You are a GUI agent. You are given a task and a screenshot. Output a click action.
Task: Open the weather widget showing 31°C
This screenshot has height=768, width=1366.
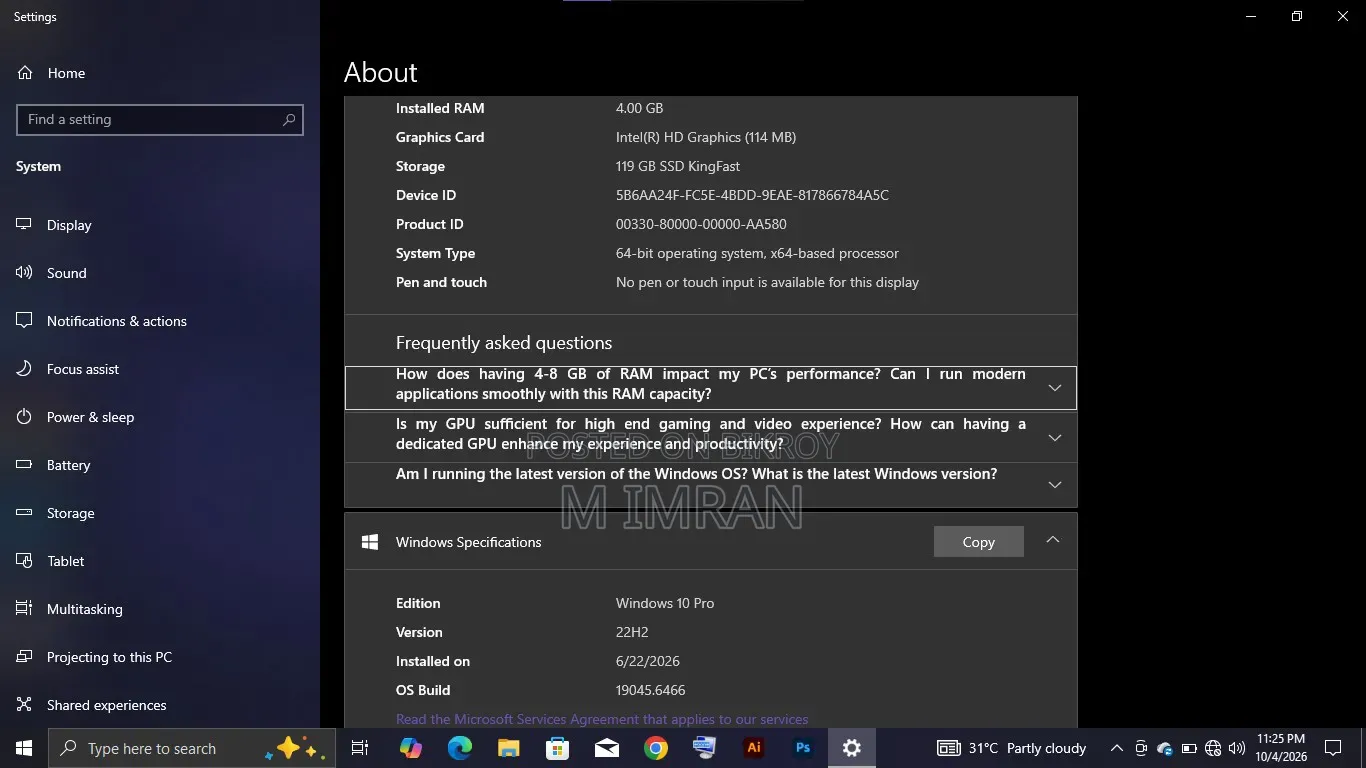1012,748
